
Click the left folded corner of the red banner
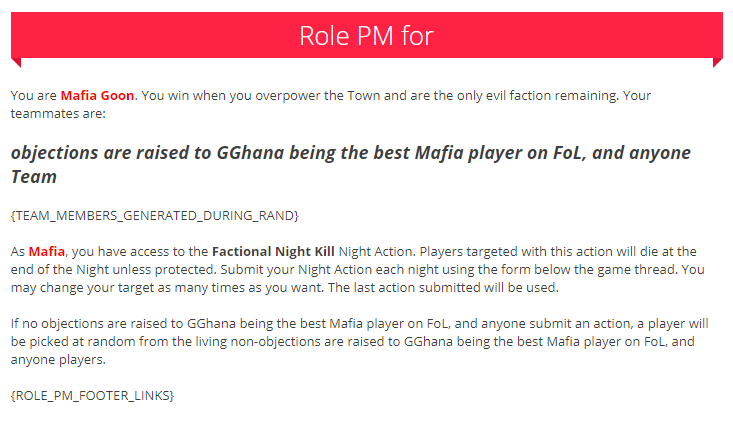pos(15,63)
